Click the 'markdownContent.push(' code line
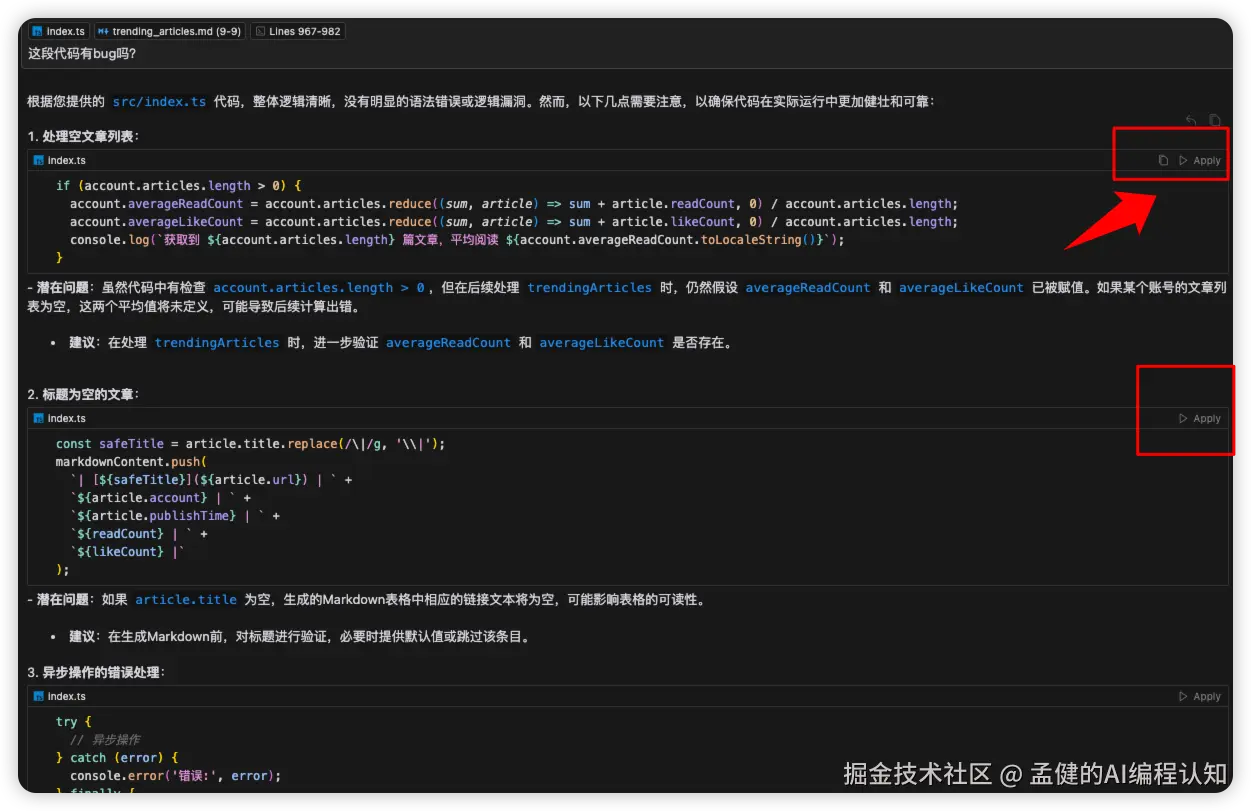 tap(131, 462)
